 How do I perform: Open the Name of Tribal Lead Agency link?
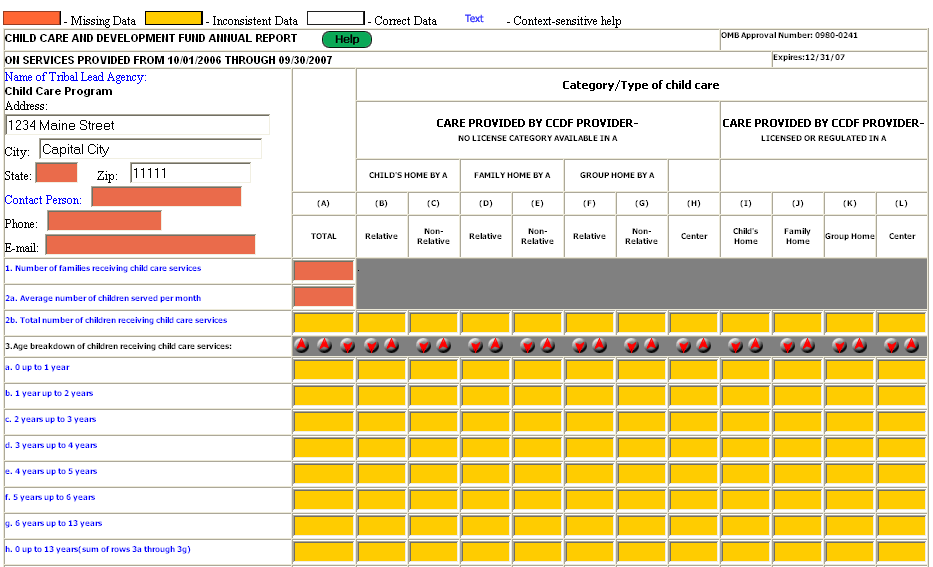[x=75, y=77]
